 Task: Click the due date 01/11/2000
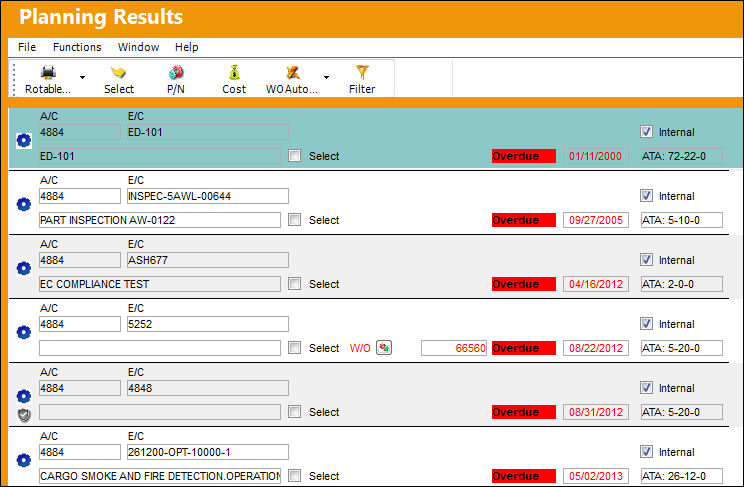596,156
